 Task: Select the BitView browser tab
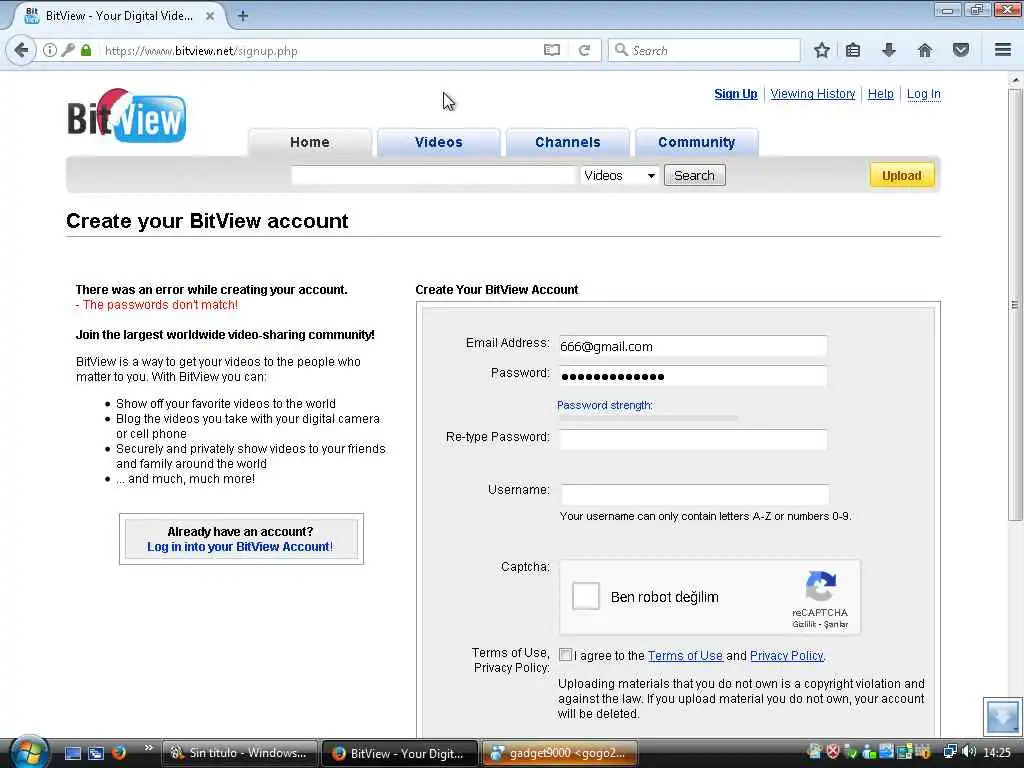tap(119, 16)
